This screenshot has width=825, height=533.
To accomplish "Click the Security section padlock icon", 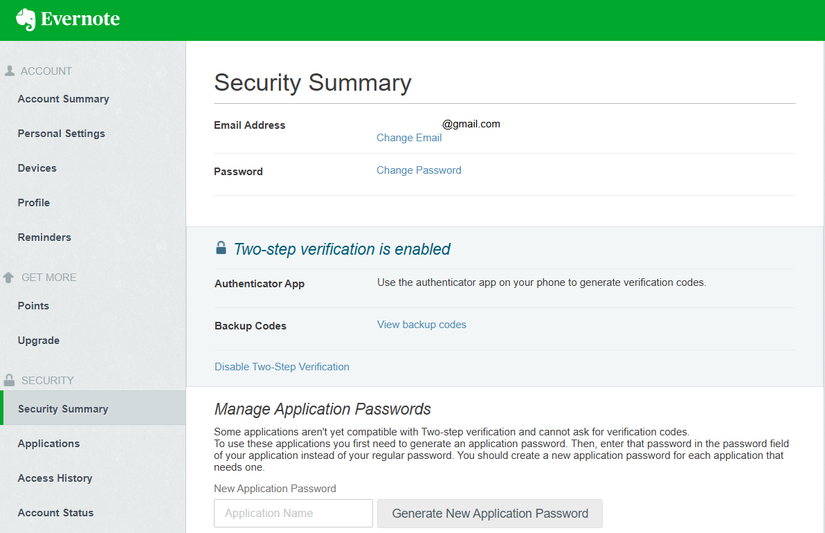I will click(x=9, y=380).
